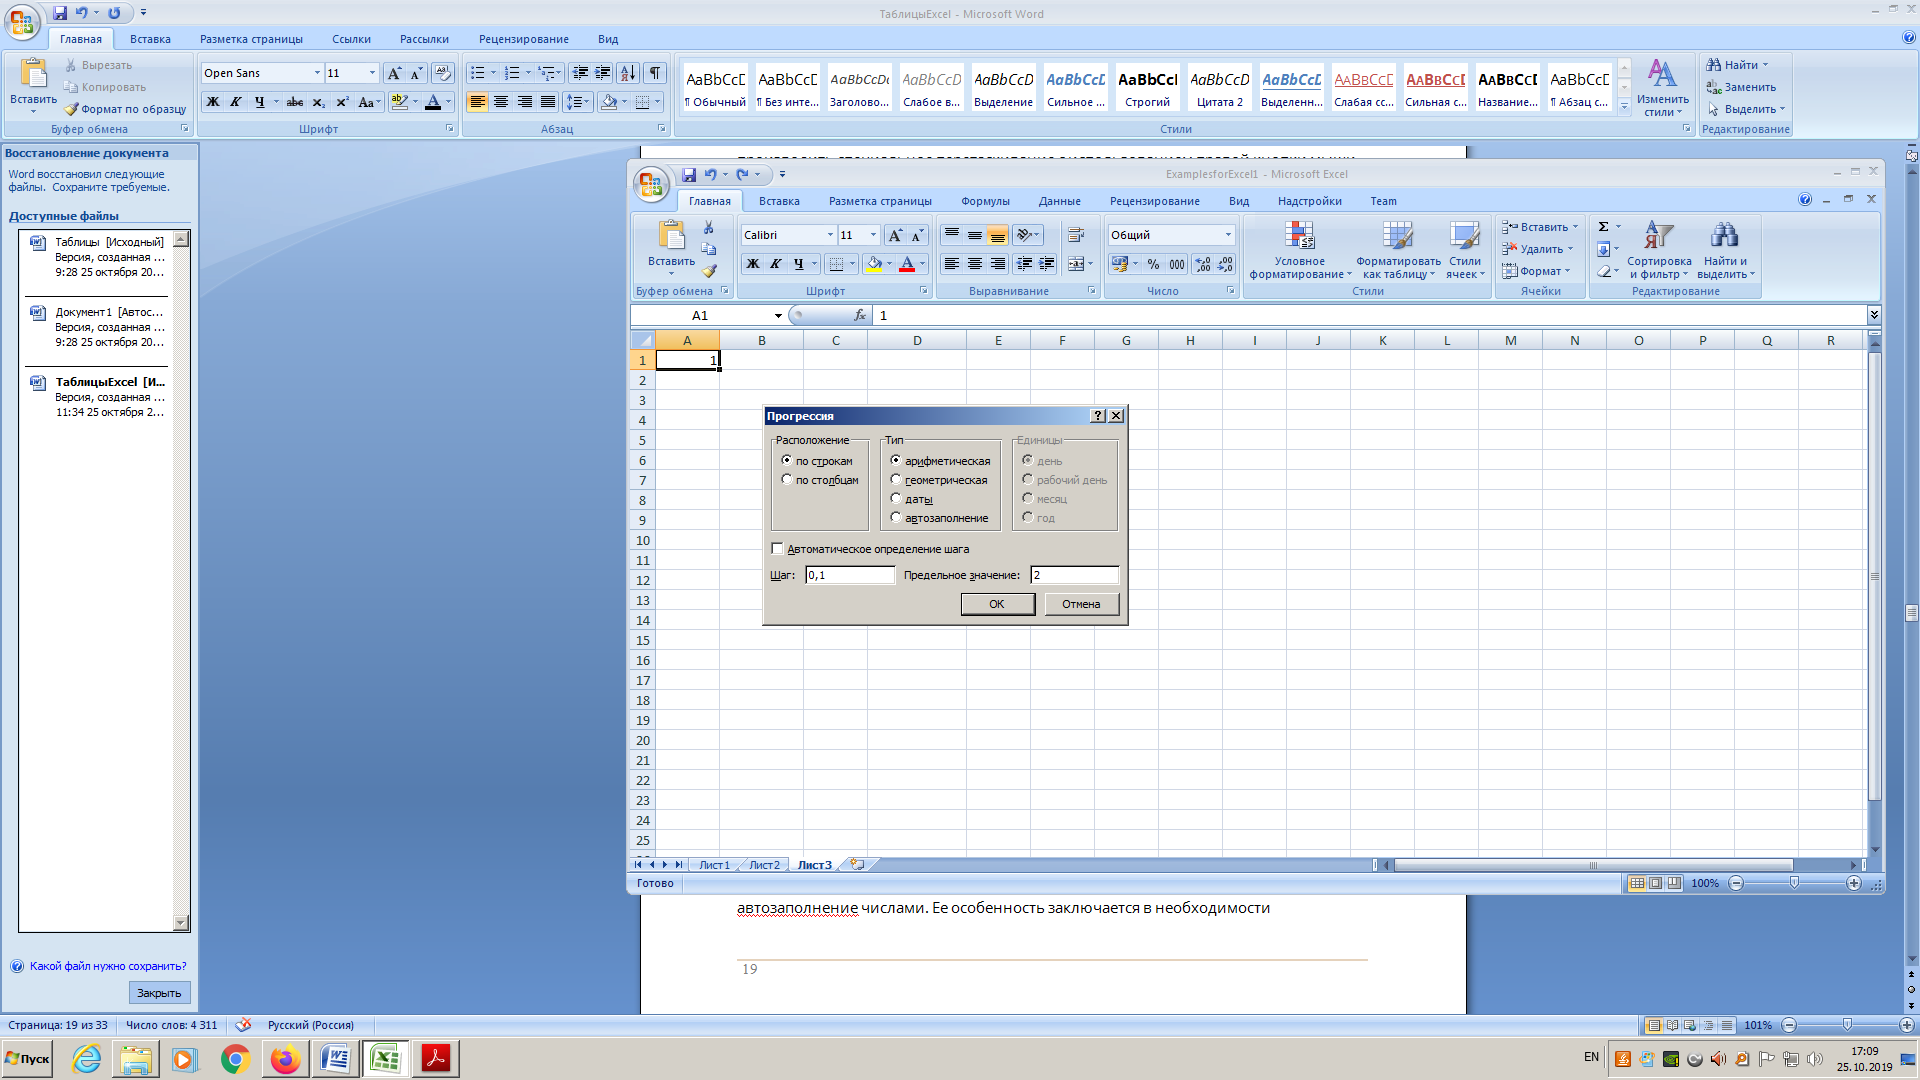The height and width of the screenshot is (1080, 1920).
Task: Click Excel percent style button
Action: (x=1153, y=264)
